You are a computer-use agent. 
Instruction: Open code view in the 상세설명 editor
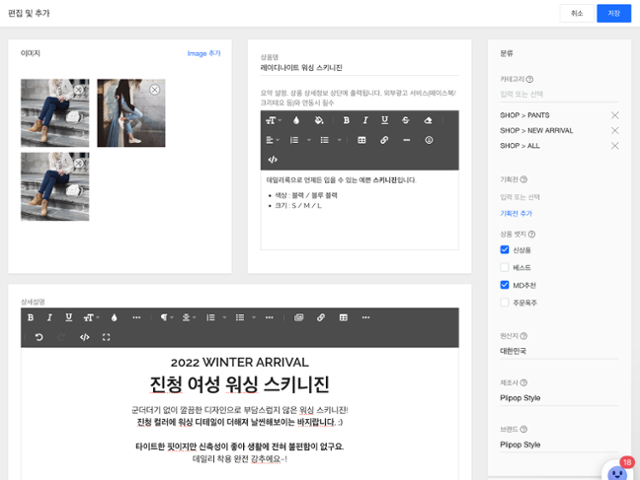coord(84,337)
